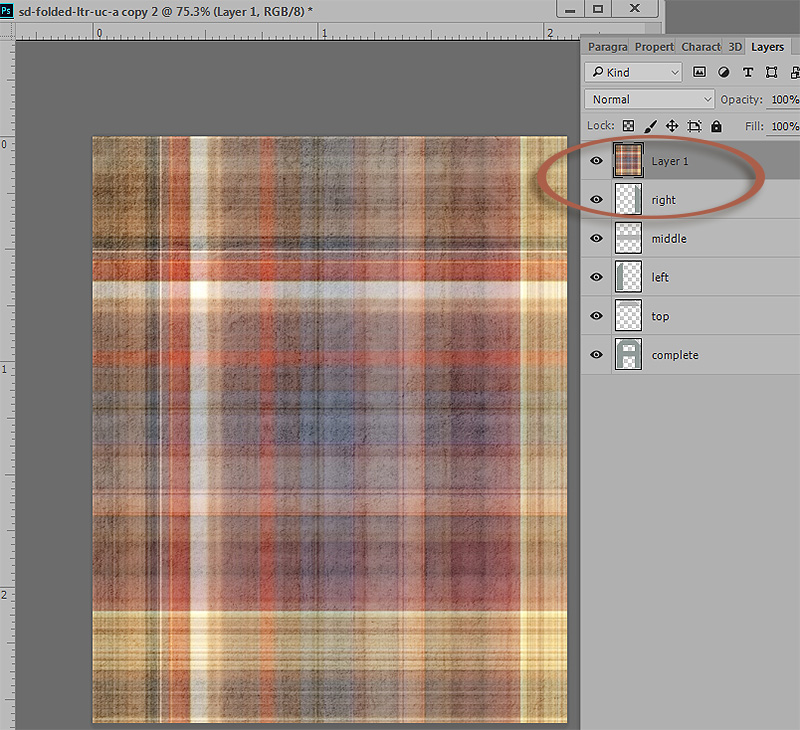This screenshot has width=800, height=730.
Task: Hide the middle layer eye icon
Action: tap(596, 238)
